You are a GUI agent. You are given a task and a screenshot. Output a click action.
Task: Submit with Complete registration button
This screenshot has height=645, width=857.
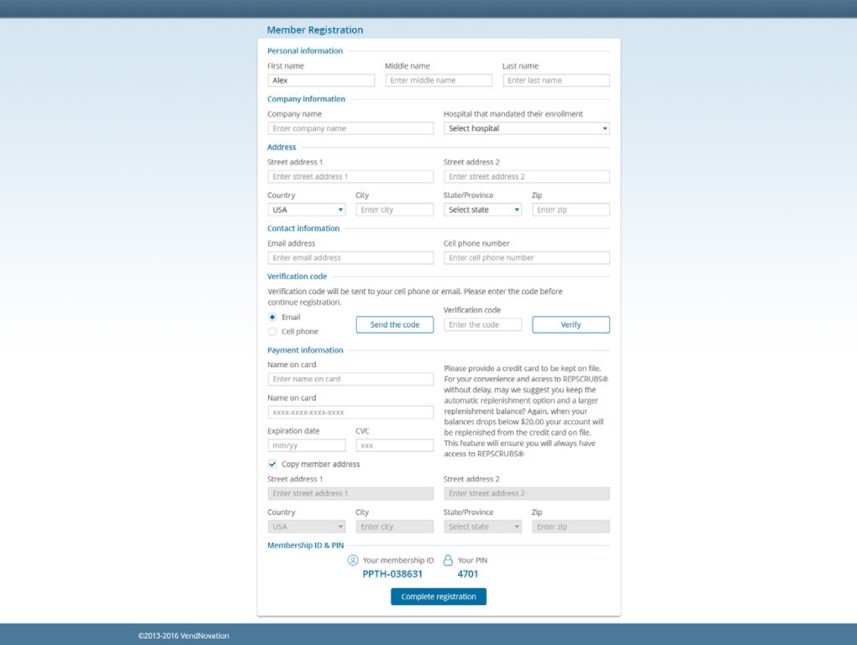click(438, 597)
